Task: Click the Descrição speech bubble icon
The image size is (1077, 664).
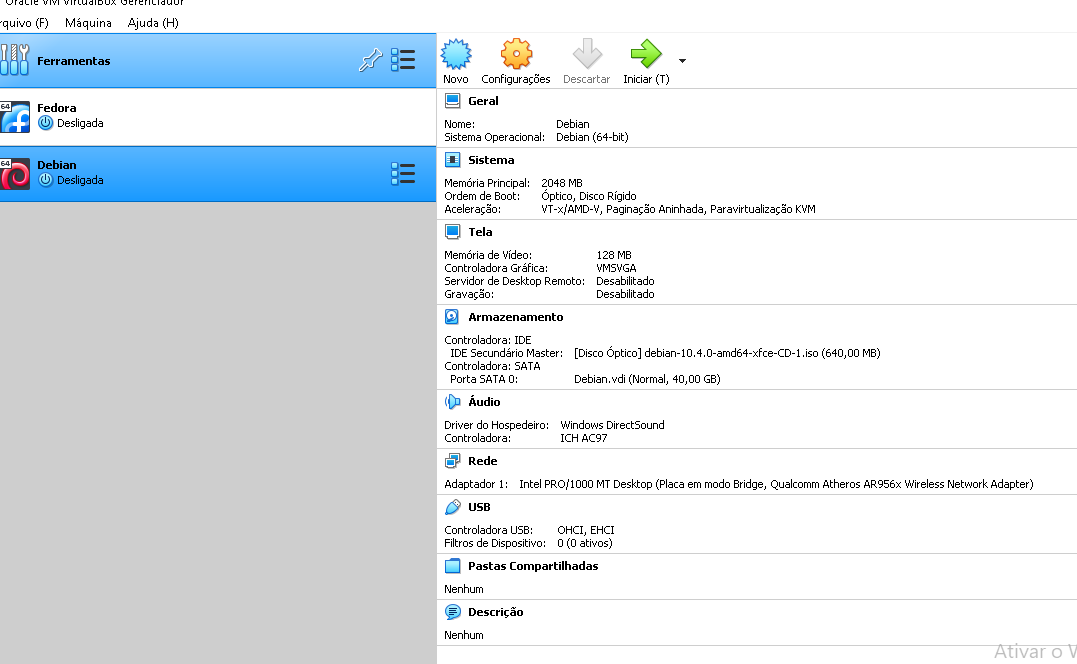Action: pos(452,612)
